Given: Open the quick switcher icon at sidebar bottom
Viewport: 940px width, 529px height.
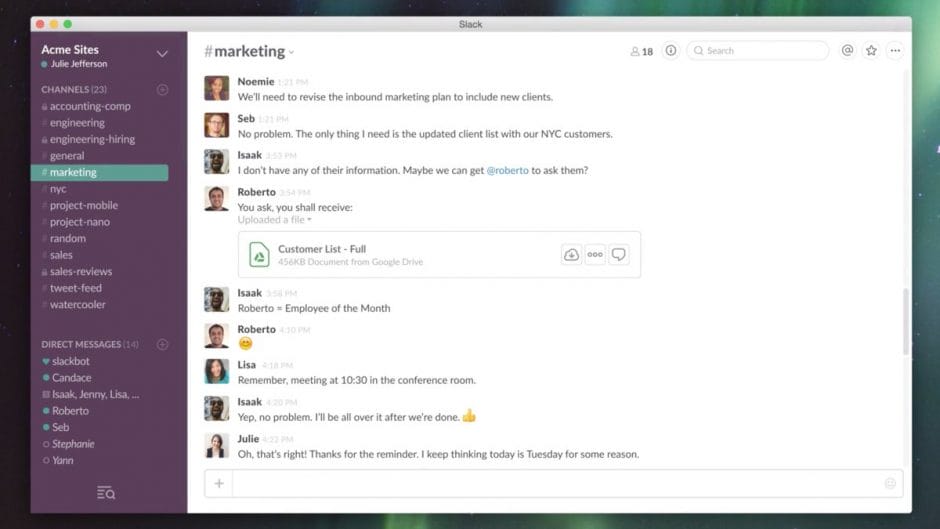Looking at the screenshot, I should 106,493.
